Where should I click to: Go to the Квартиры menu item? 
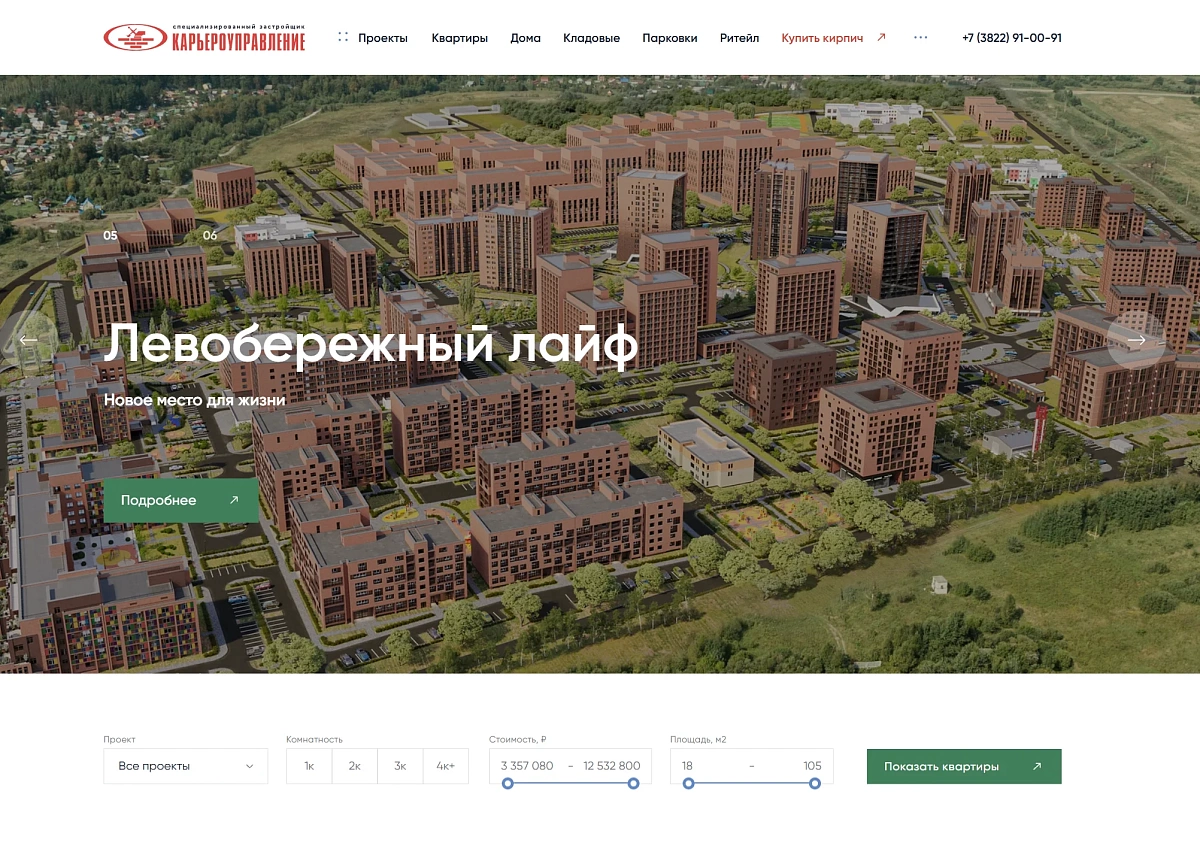point(459,37)
